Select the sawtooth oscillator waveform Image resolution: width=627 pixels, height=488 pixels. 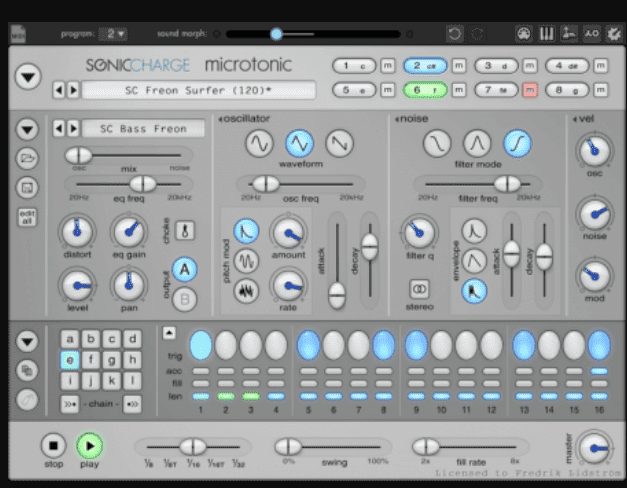[x=339, y=143]
